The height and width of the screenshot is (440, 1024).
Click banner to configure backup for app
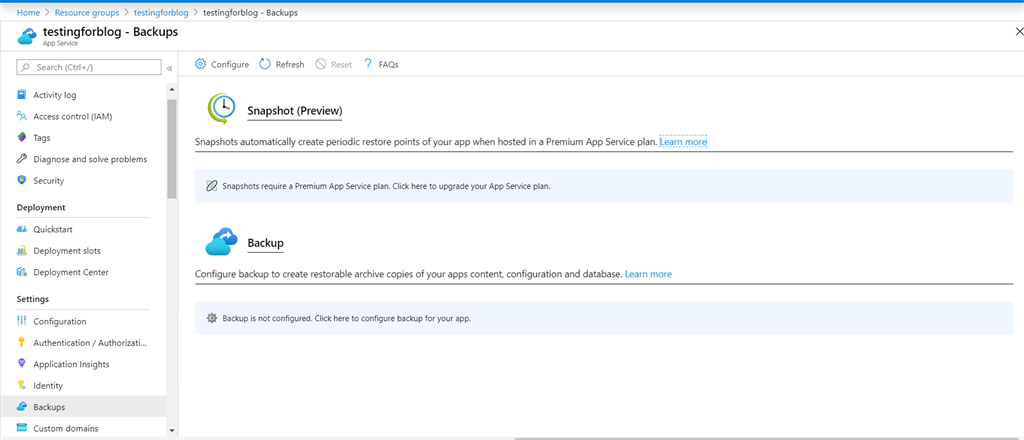(346, 318)
